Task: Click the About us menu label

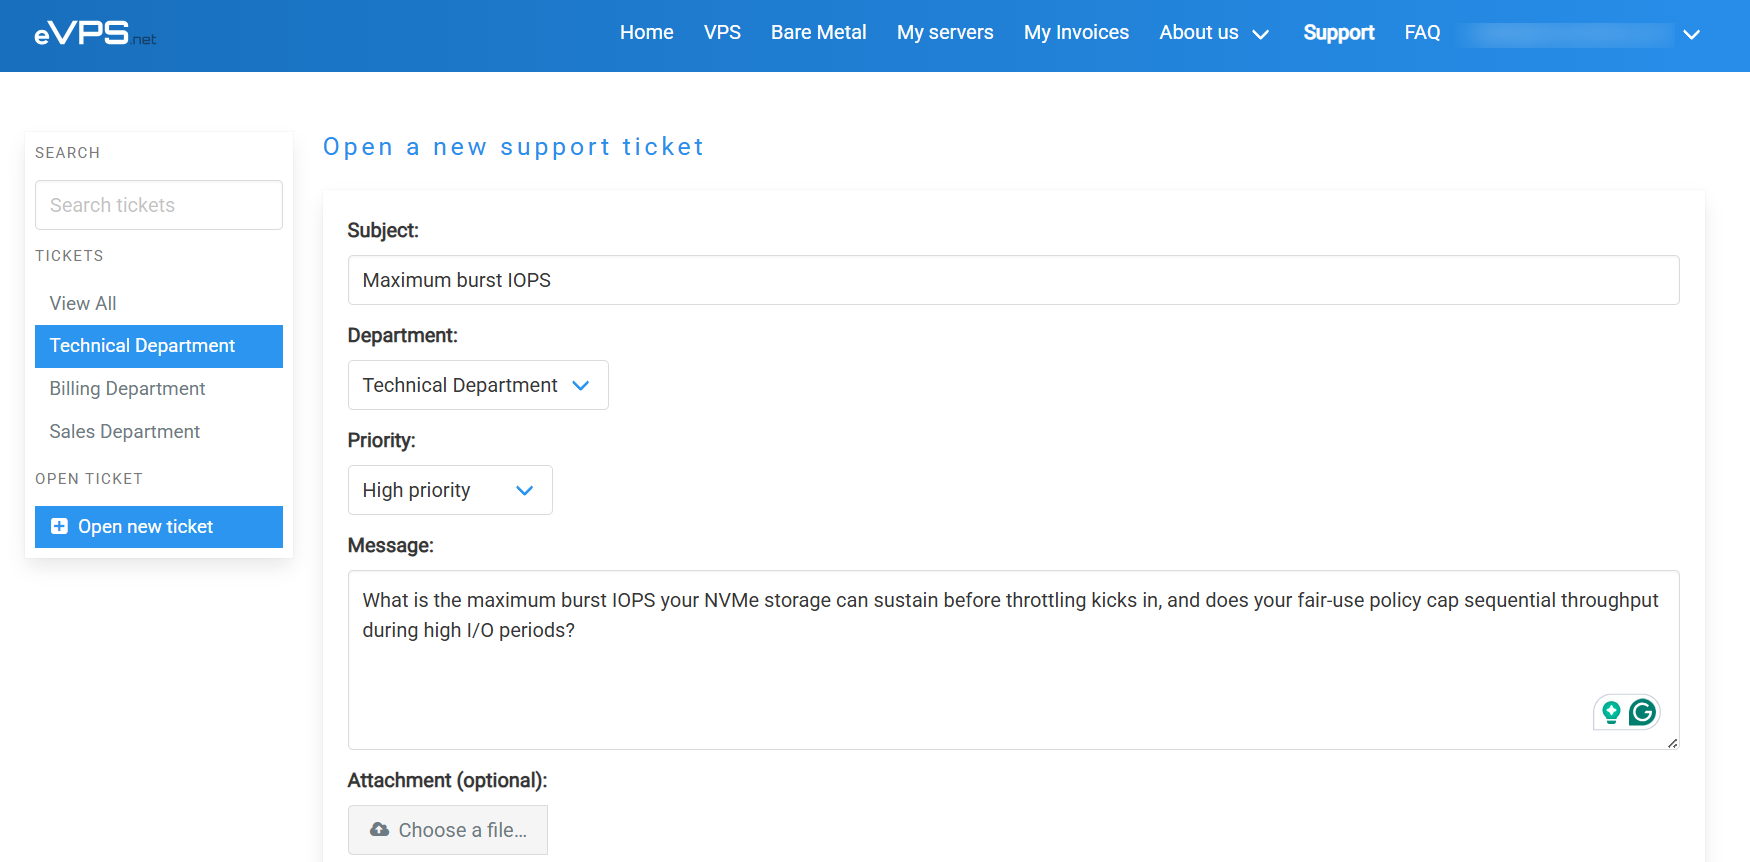Action: click(1199, 33)
